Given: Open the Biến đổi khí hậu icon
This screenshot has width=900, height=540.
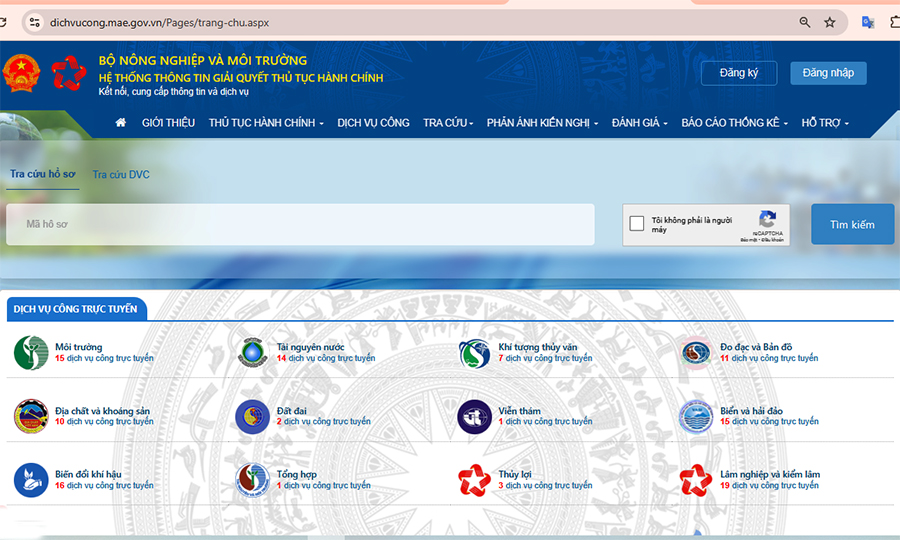Looking at the screenshot, I should coord(31,480).
